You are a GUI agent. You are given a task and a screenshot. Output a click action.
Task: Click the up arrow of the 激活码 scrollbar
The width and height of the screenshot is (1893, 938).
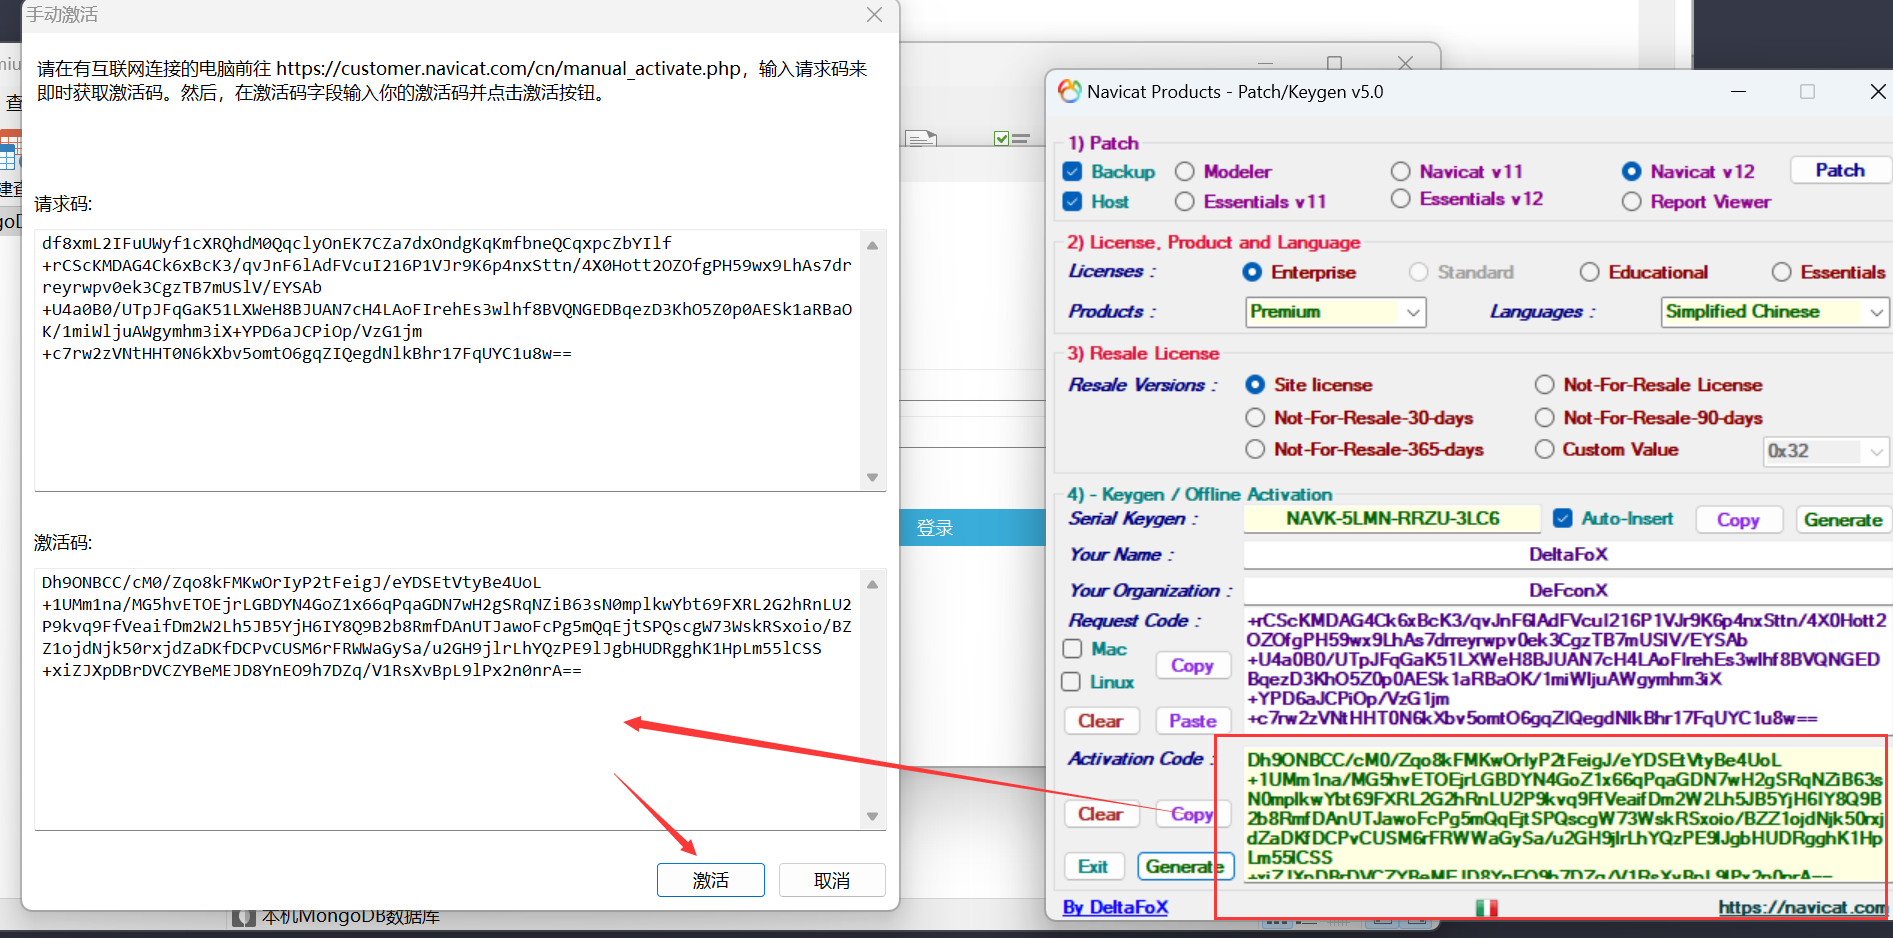872,584
